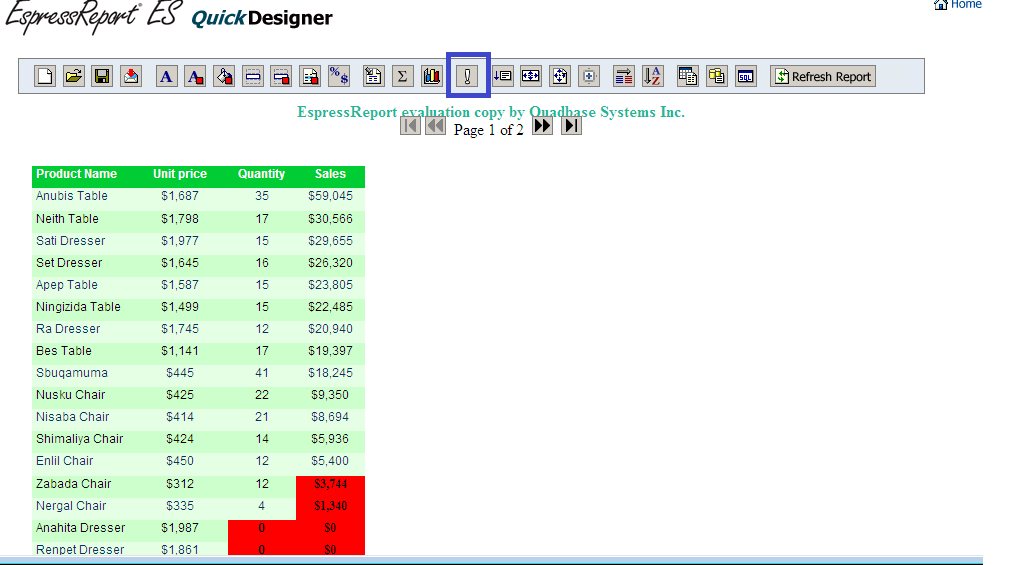Viewport: 1017px width, 565px height.
Task: Select the $1,687 unit price cell
Action: coord(180,196)
